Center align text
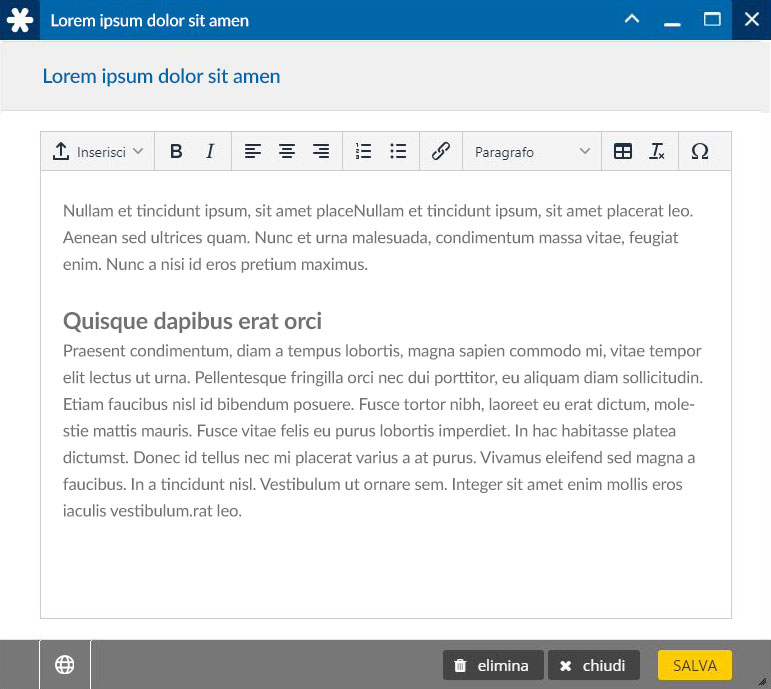771x689 pixels. [x=287, y=151]
